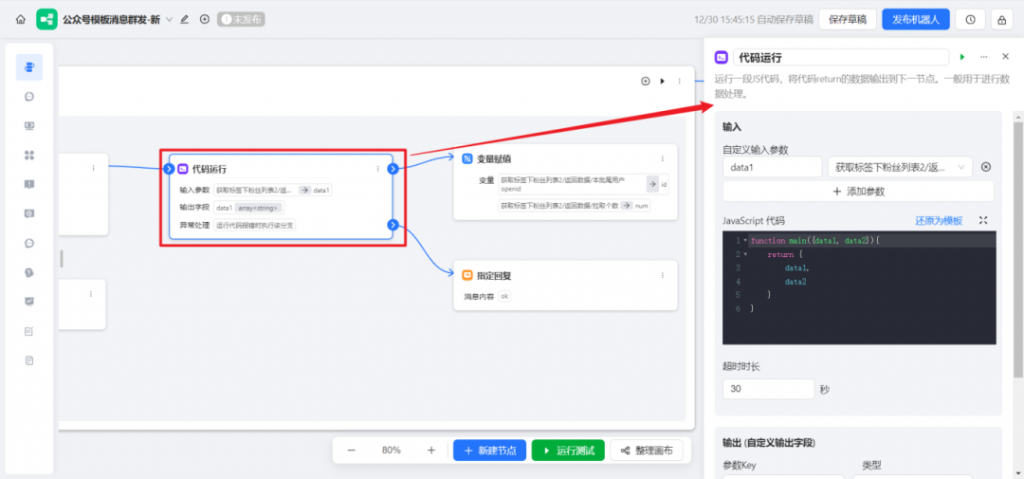Click the edit note sidebar icon
This screenshot has width=1024, height=479.
(29, 331)
